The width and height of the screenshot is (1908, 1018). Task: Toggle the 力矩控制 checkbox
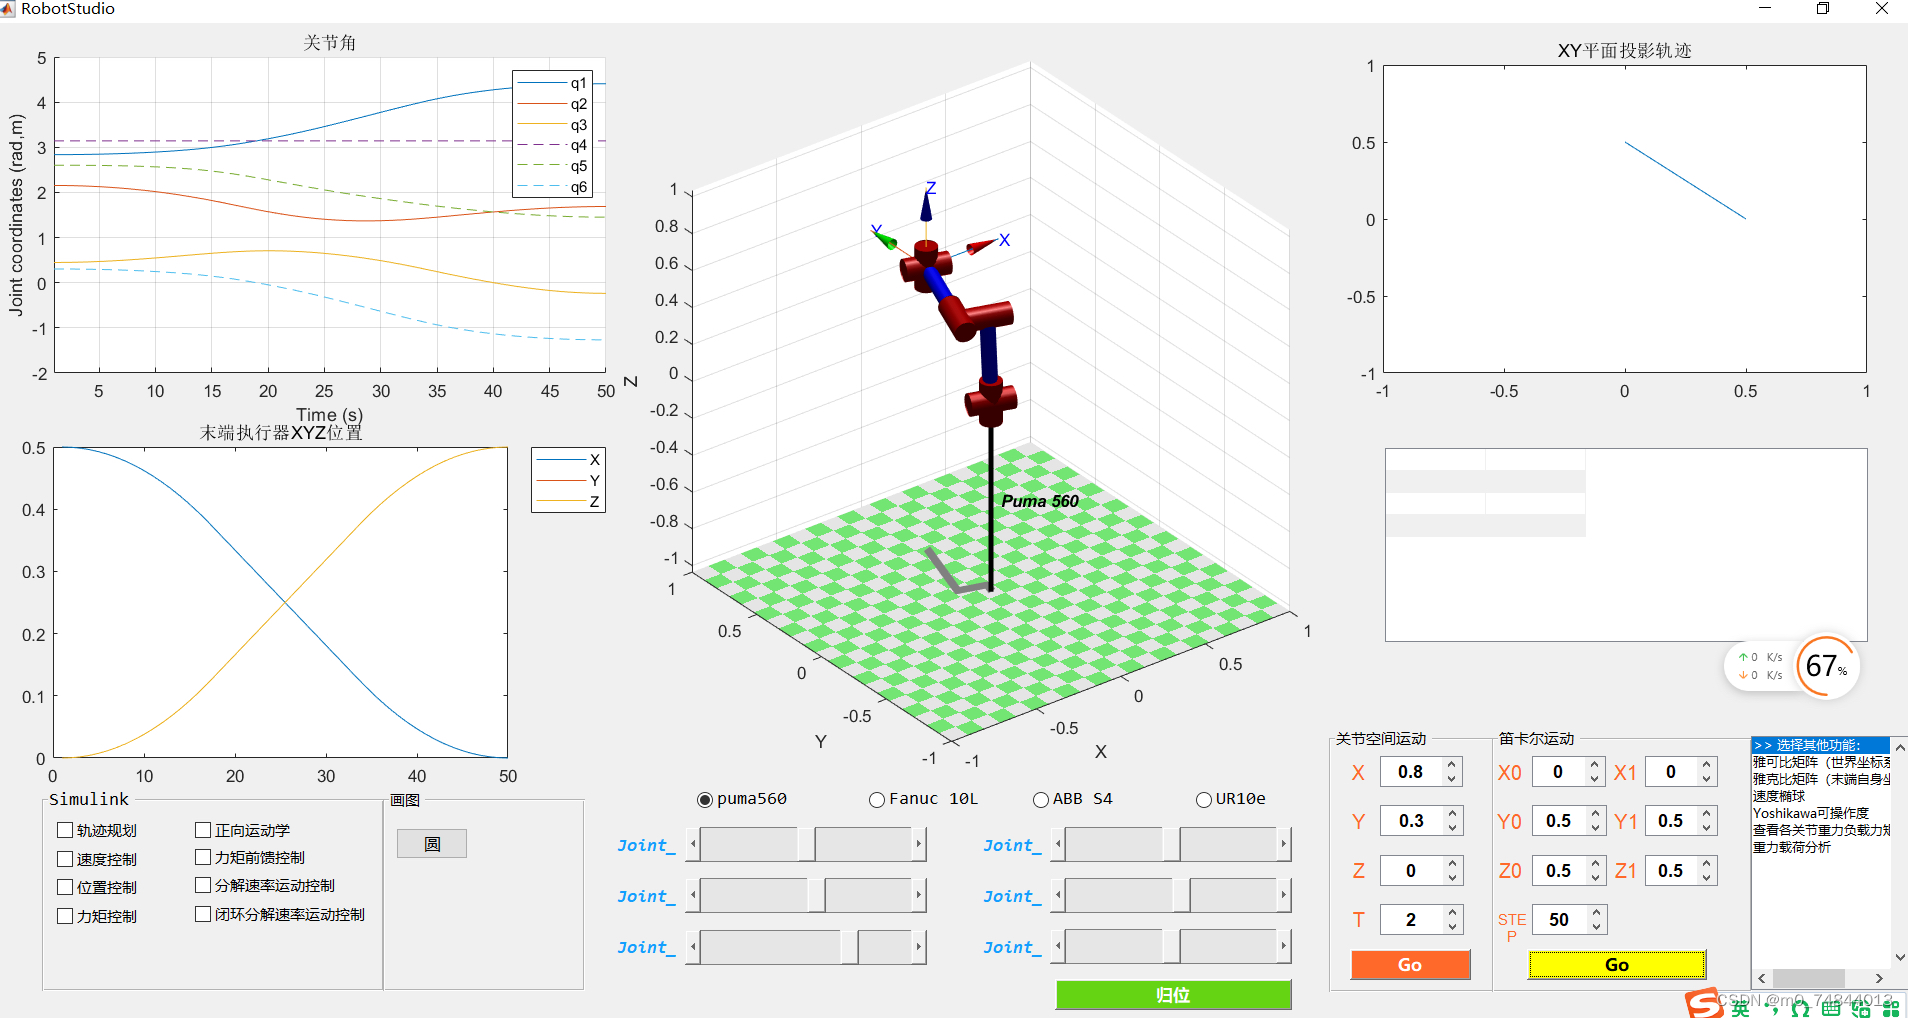point(65,916)
